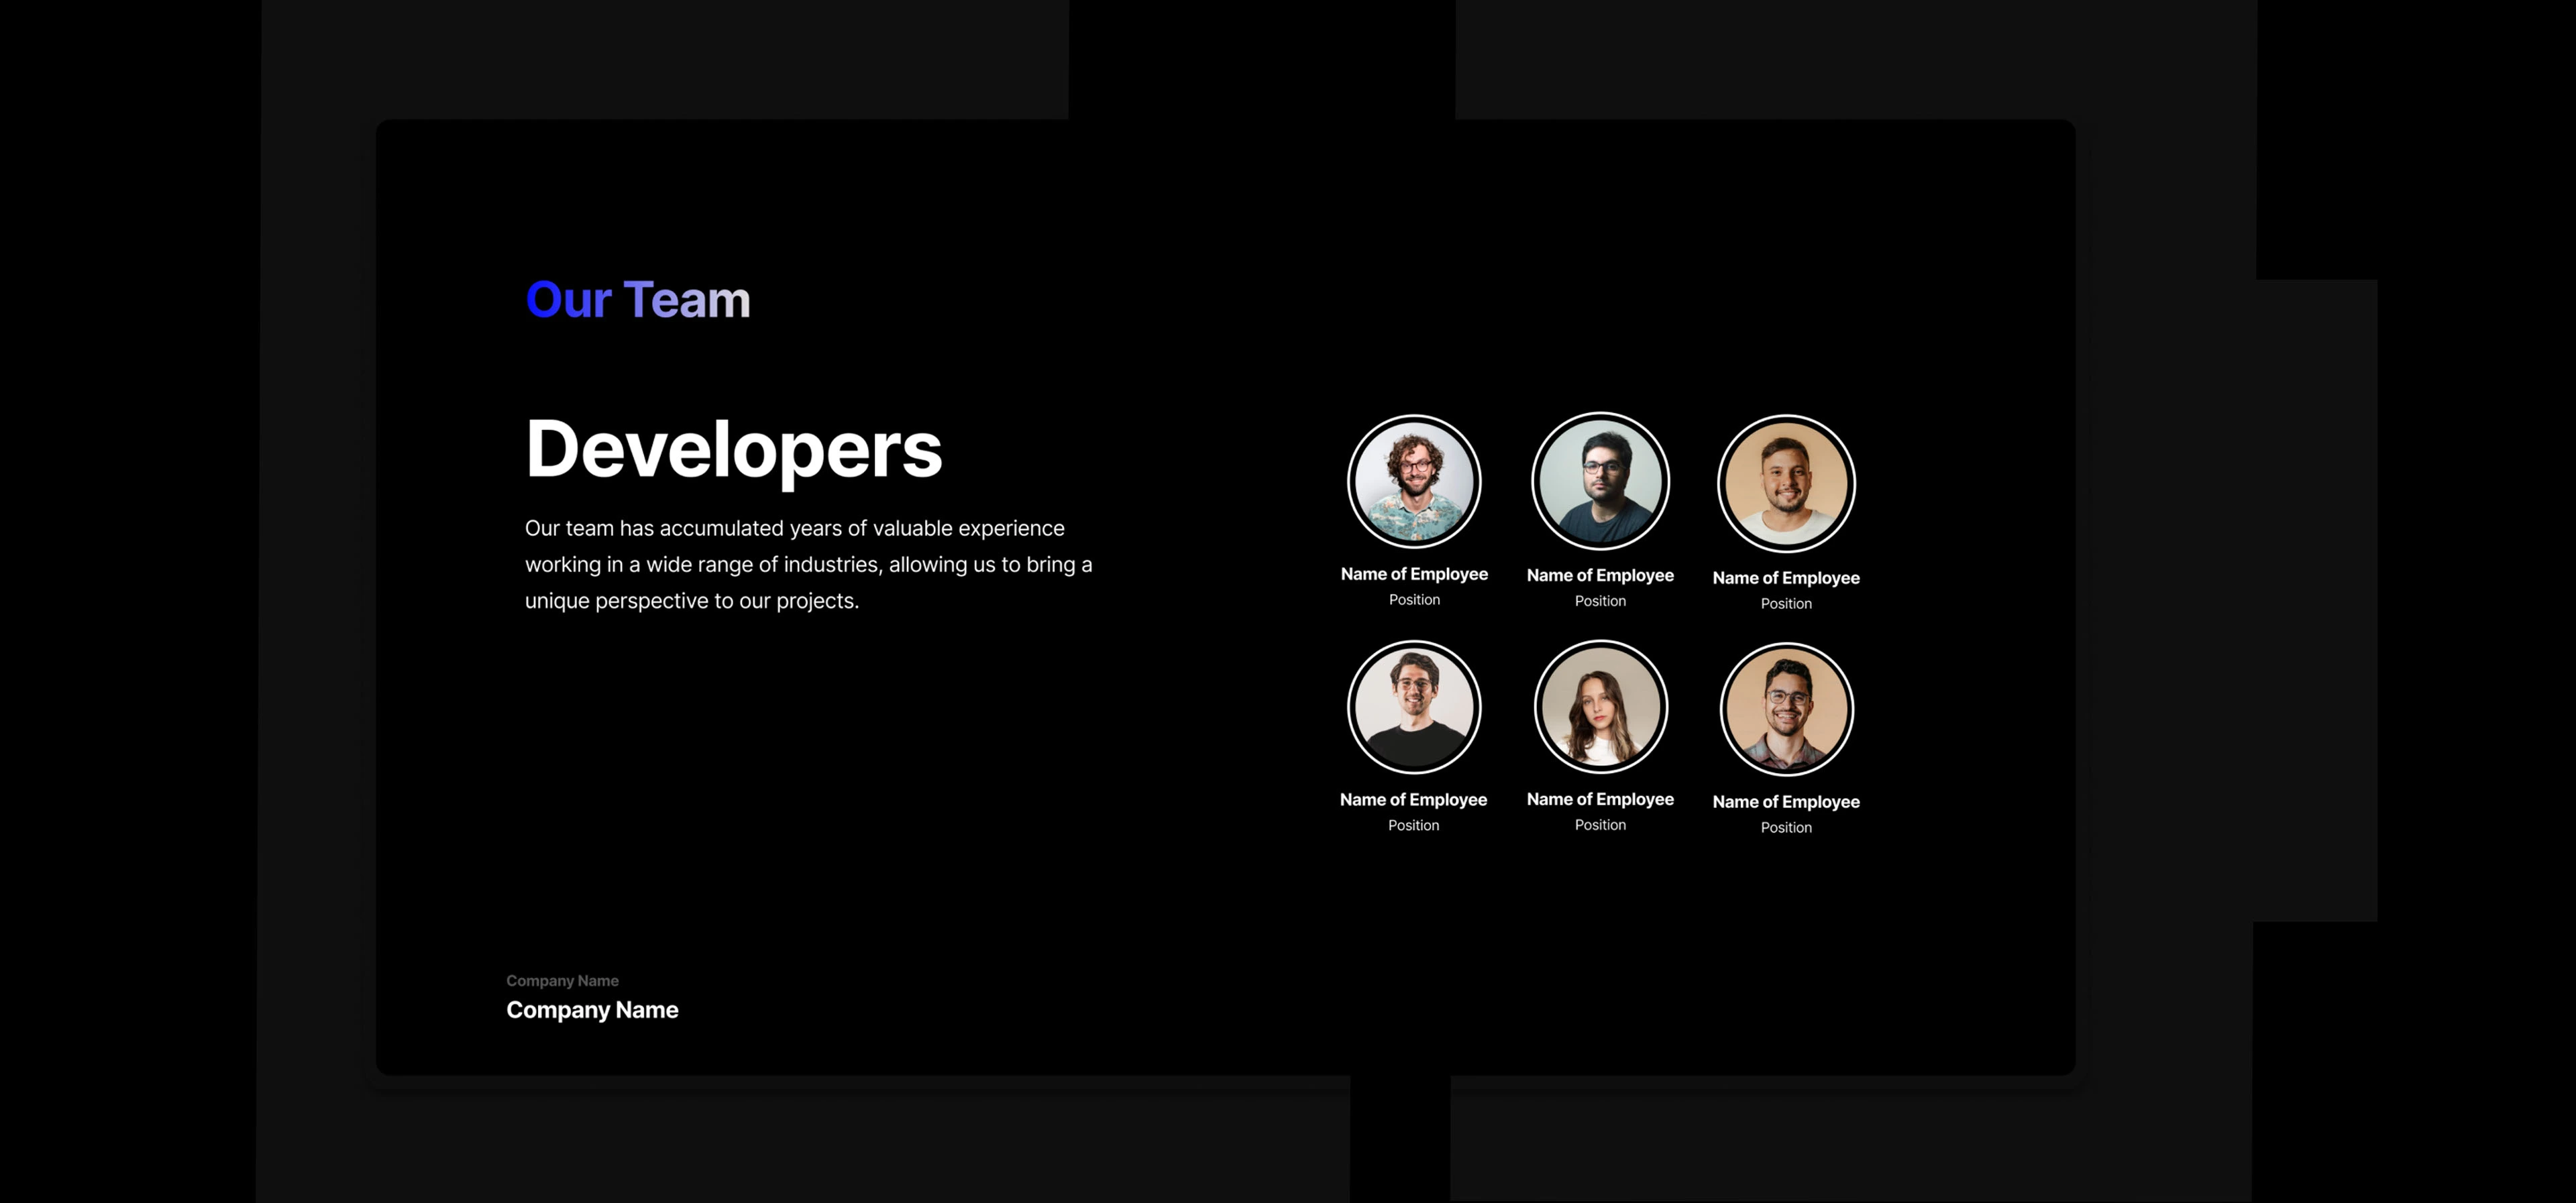Select "Position" label under the black t-shirt man
This screenshot has width=2576, height=1203.
[x=1413, y=826]
